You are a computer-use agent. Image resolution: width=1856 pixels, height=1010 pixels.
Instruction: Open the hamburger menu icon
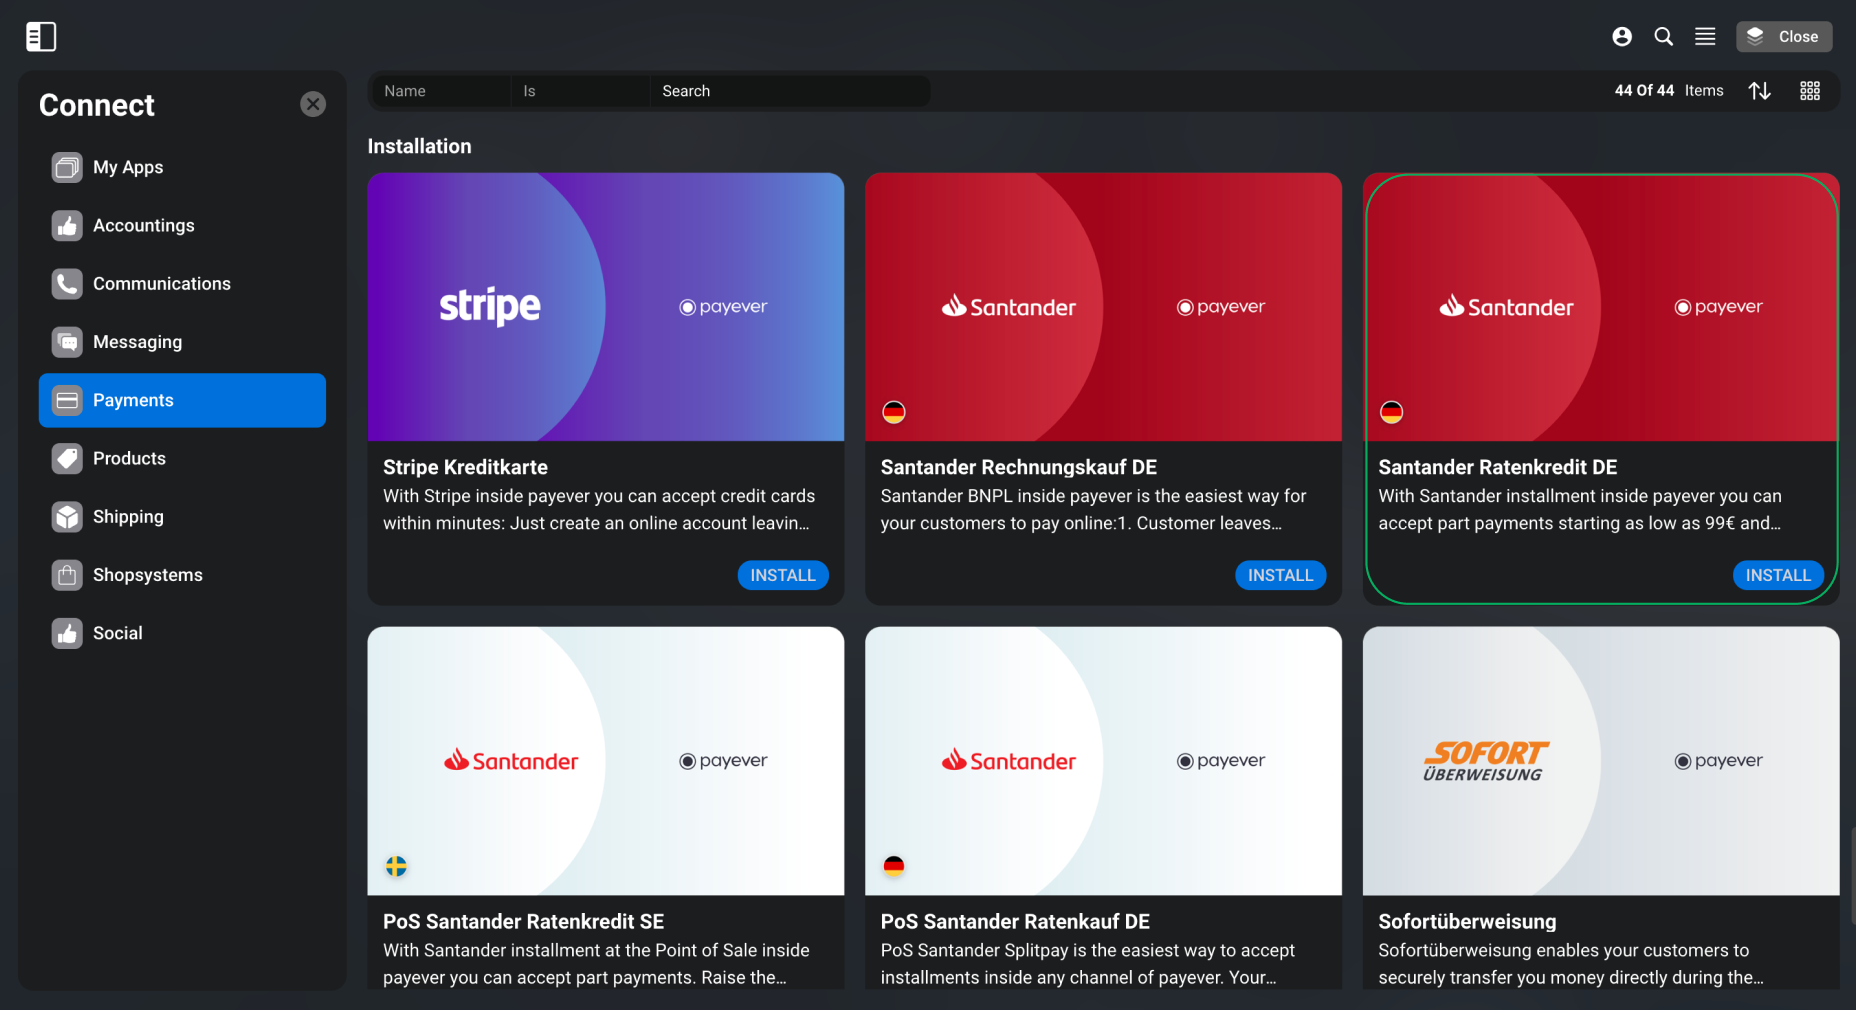(x=1706, y=37)
